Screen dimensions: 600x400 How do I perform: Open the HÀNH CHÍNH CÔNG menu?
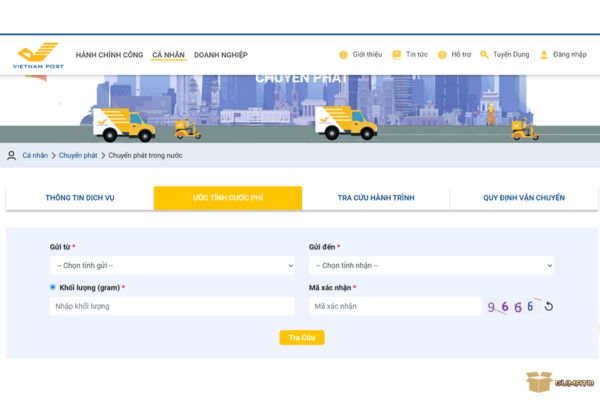[x=110, y=55]
